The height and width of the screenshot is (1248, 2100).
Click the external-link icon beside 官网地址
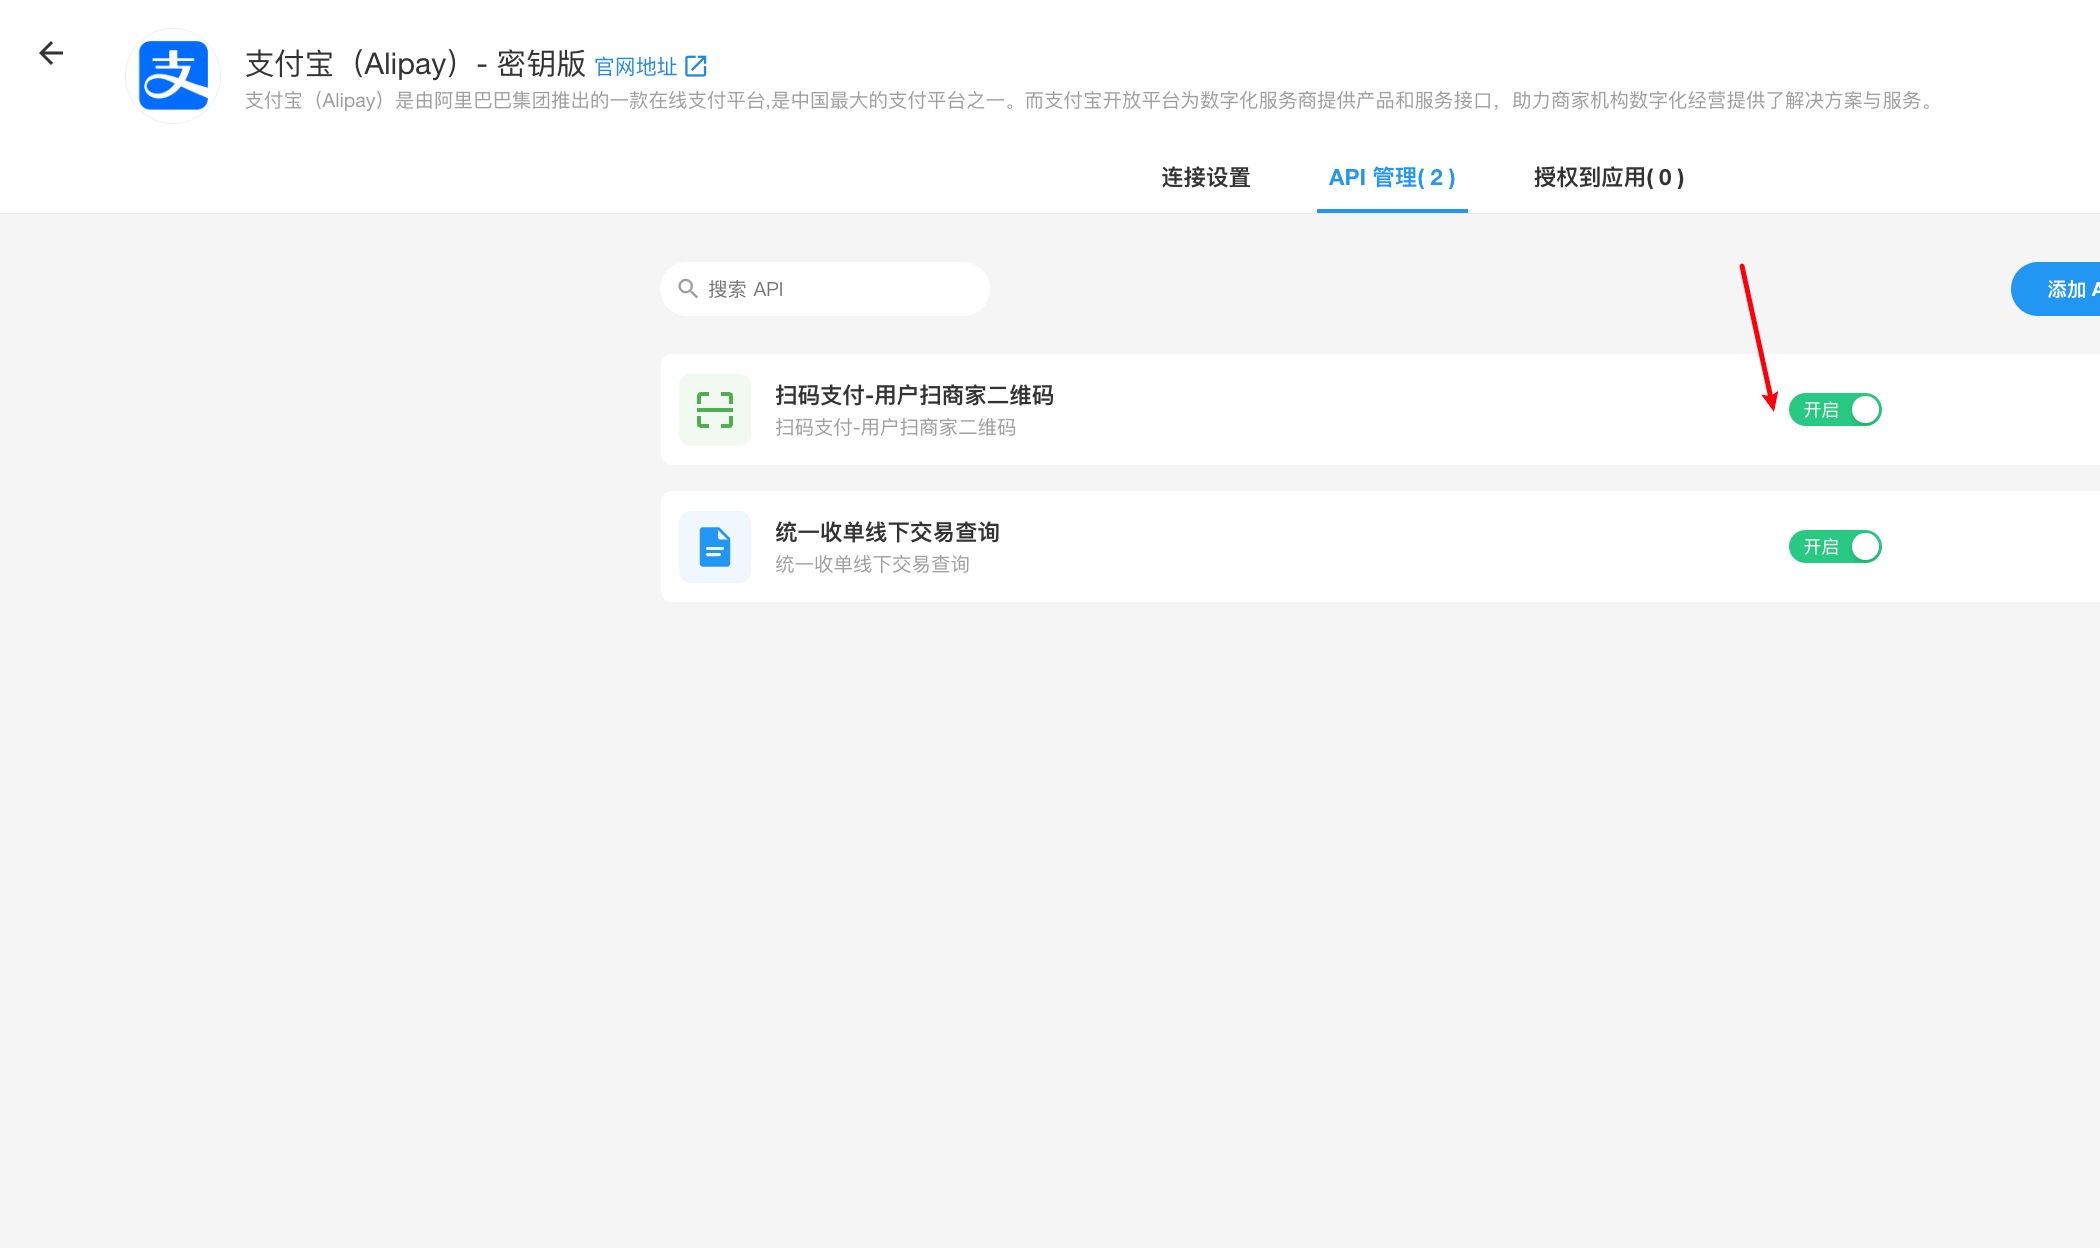[696, 67]
